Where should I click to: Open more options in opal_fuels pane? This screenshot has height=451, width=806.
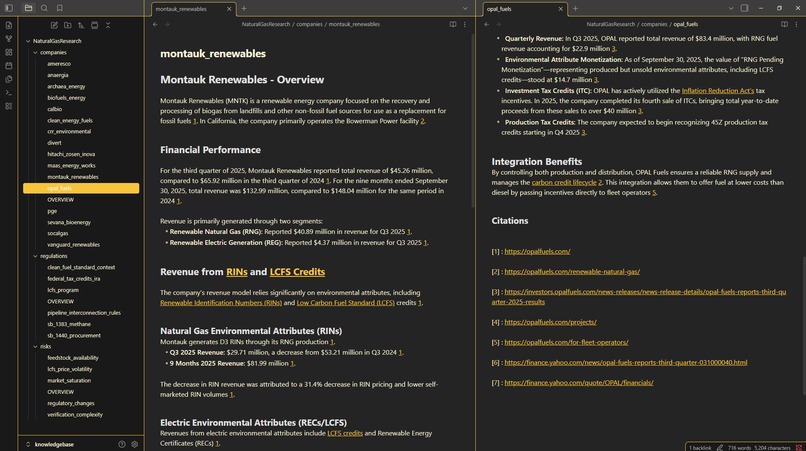coord(796,24)
